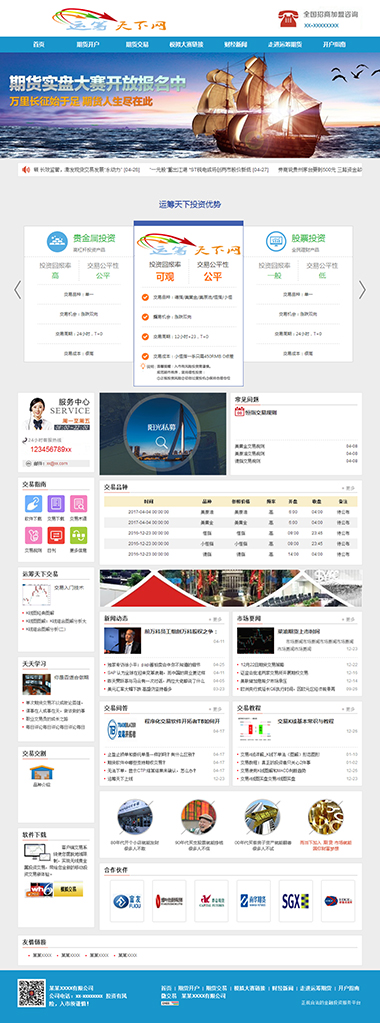Expand 更多 in 交易品种 panel

pyautogui.click(x=350, y=487)
